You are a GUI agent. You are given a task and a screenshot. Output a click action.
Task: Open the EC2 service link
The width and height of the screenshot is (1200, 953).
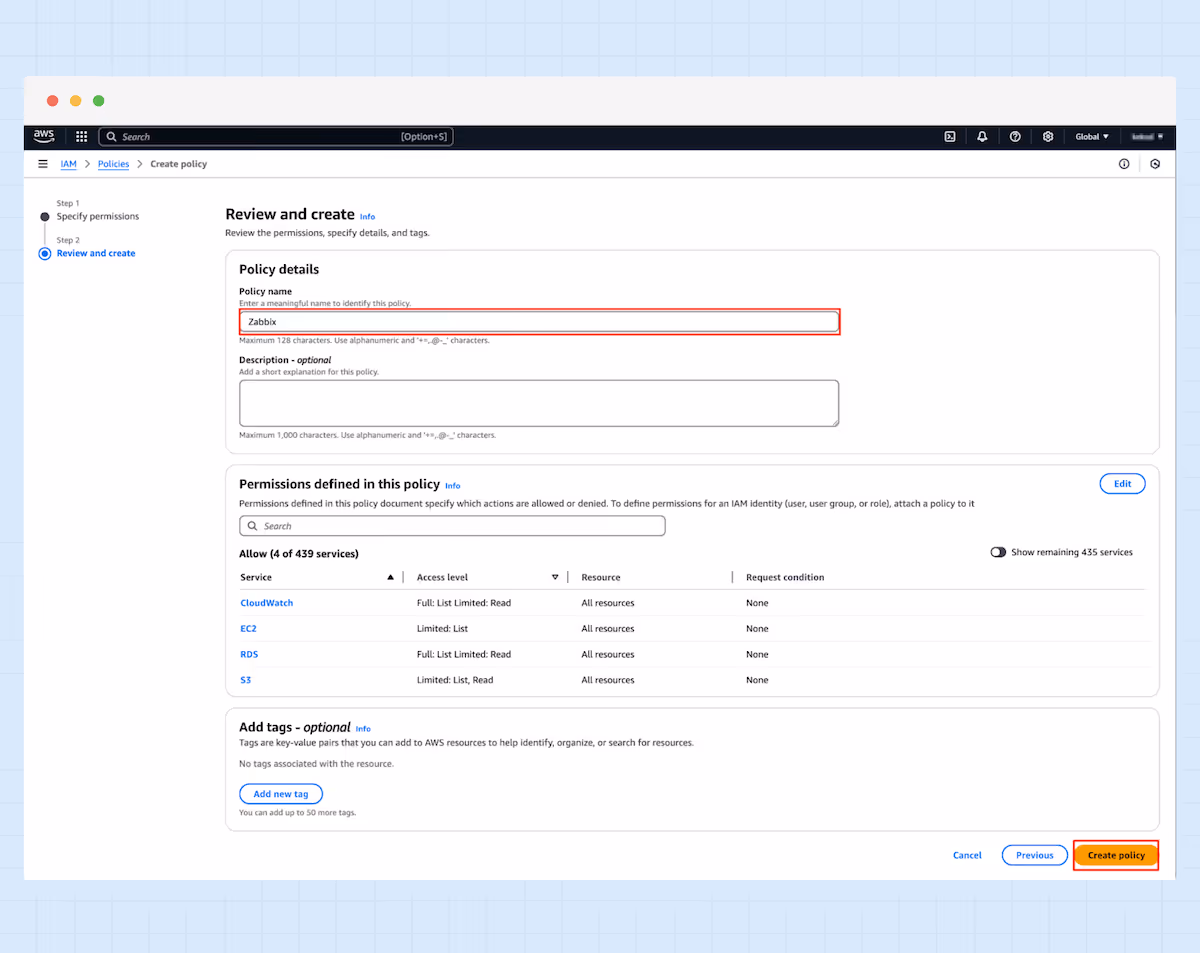(249, 629)
